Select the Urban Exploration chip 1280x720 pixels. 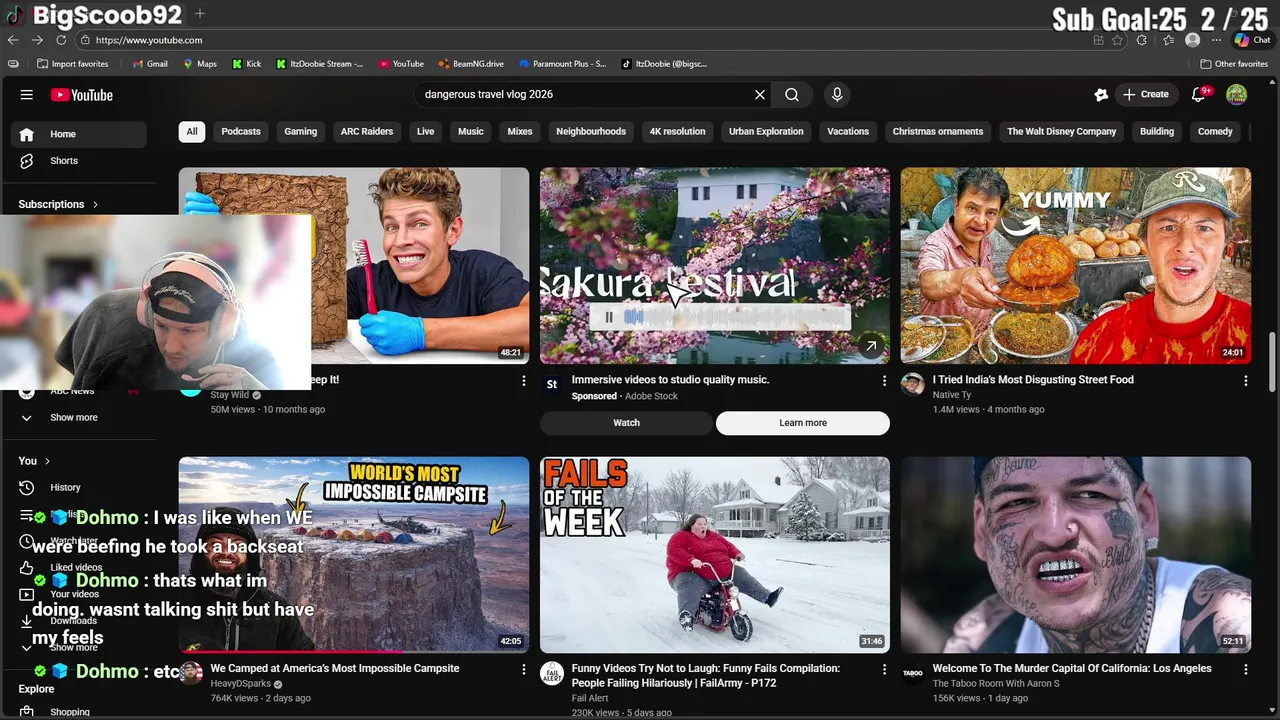click(x=766, y=132)
